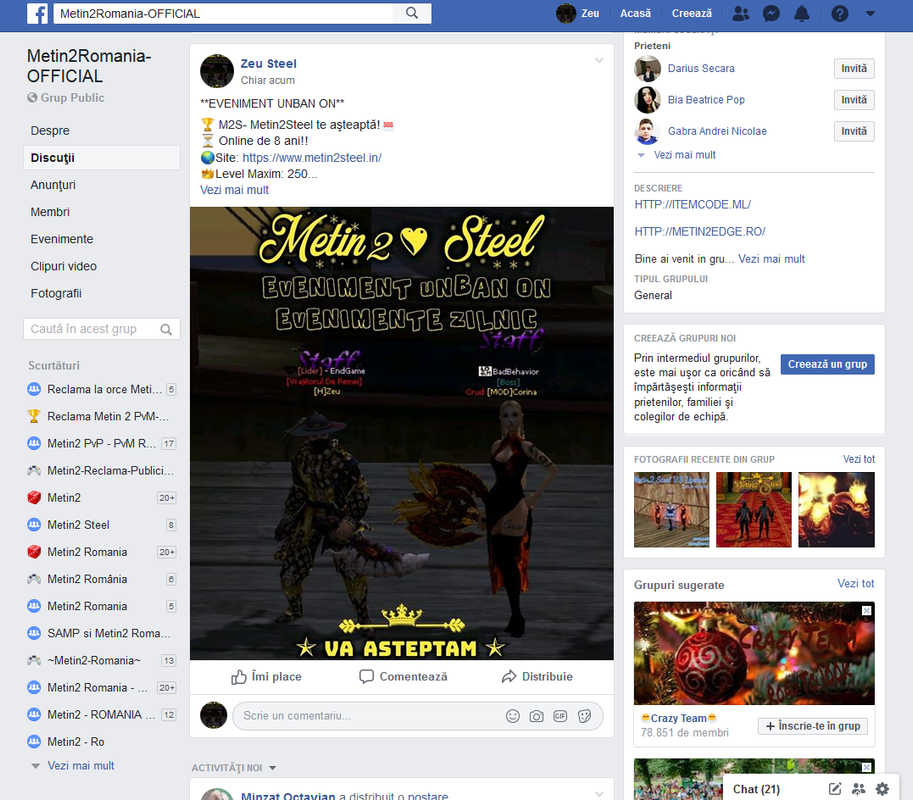Screen dimensions: 913x800
Task: Click Vezi tot for suggested groups
Action: 855,583
